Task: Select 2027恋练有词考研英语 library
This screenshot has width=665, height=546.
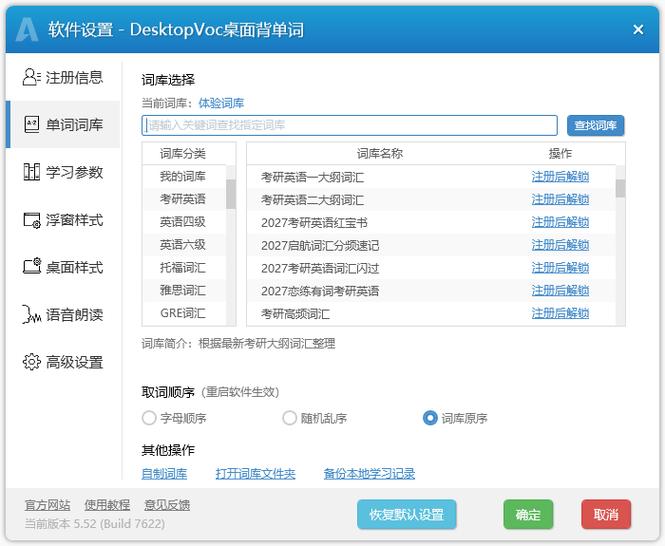Action: (x=431, y=291)
